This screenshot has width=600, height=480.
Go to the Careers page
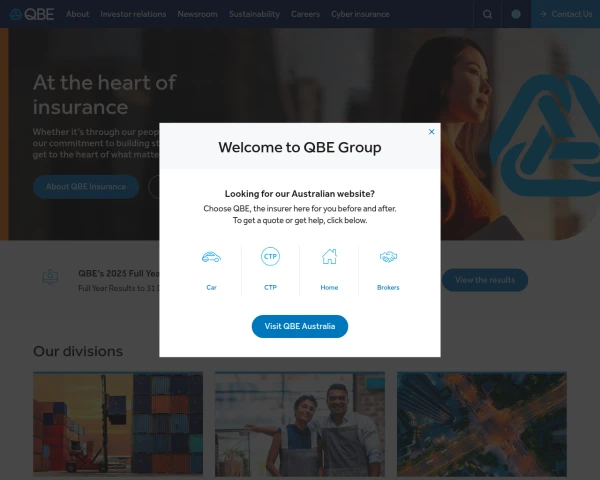(x=305, y=14)
